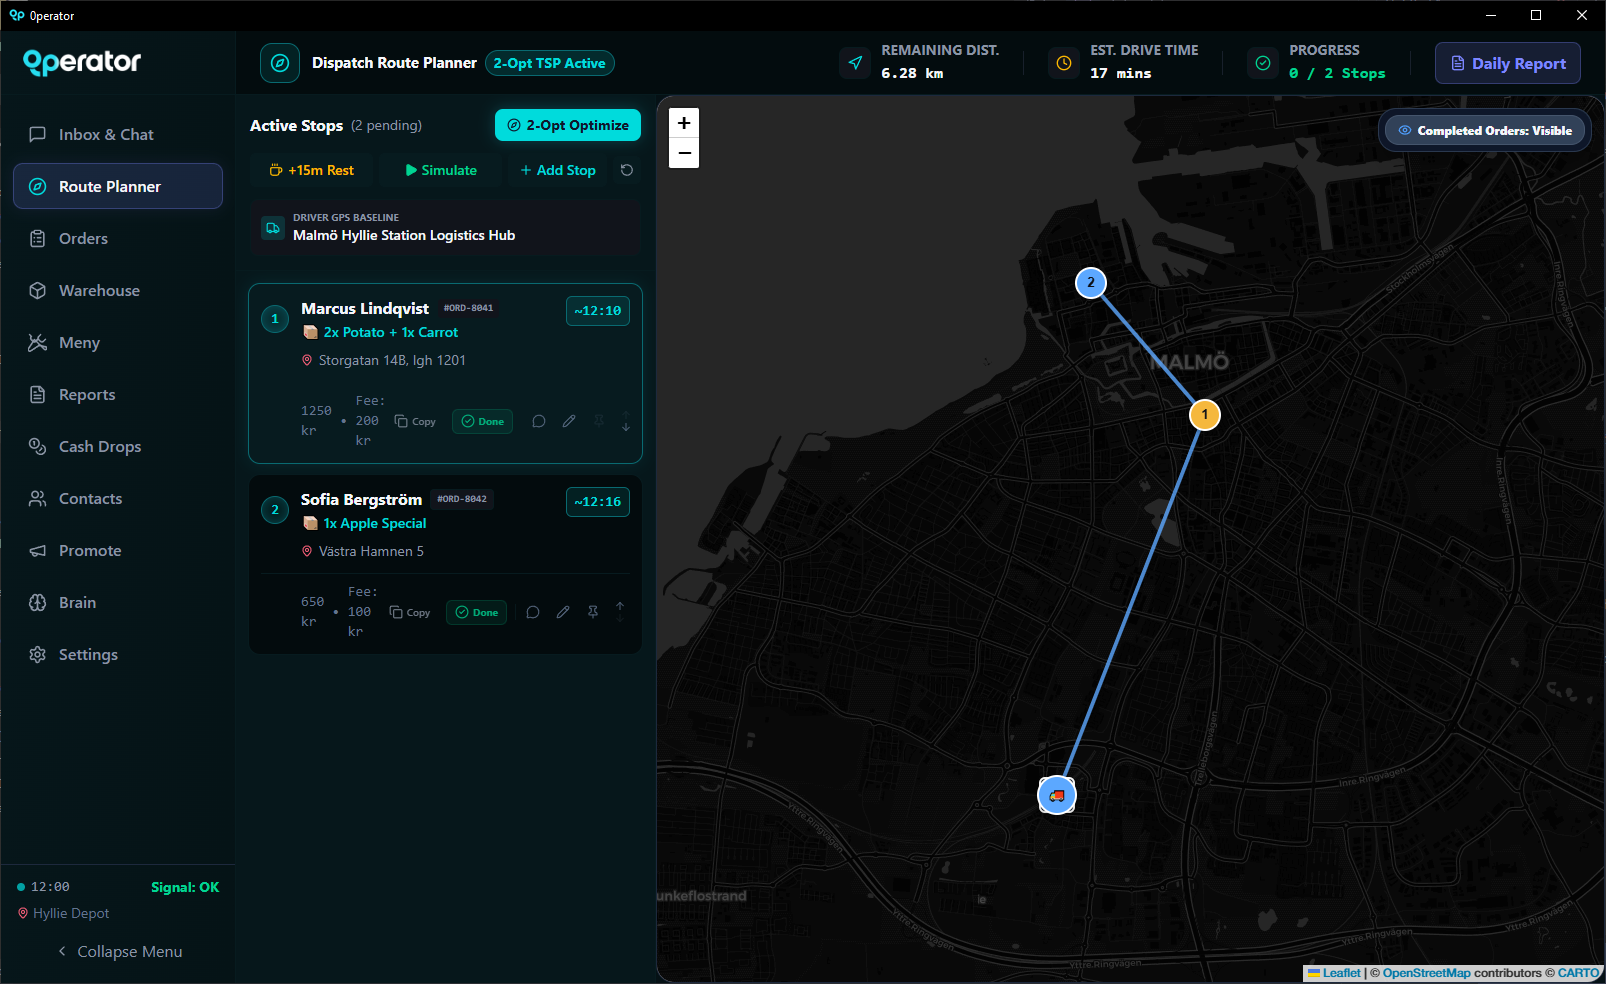The height and width of the screenshot is (984, 1606).
Task: Open the Leaflet attribution link
Action: pos(1334,973)
